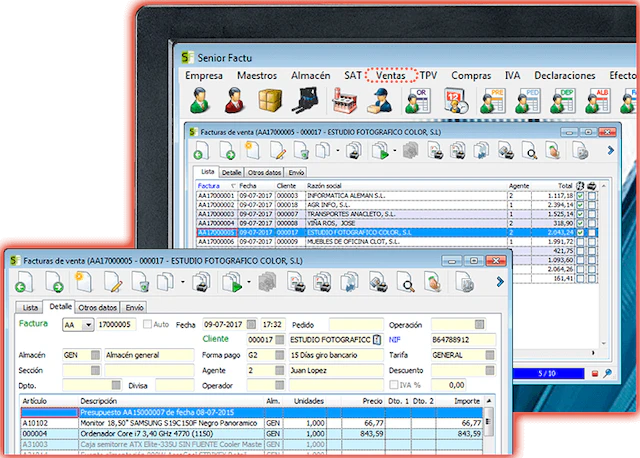
Task: Enable the IVA % checkbox
Action: coord(393,385)
